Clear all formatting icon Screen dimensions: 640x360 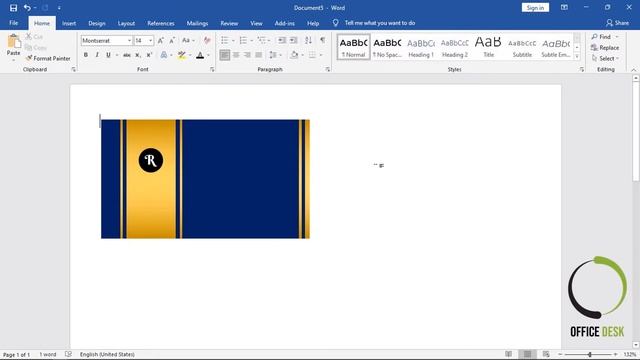tap(207, 40)
